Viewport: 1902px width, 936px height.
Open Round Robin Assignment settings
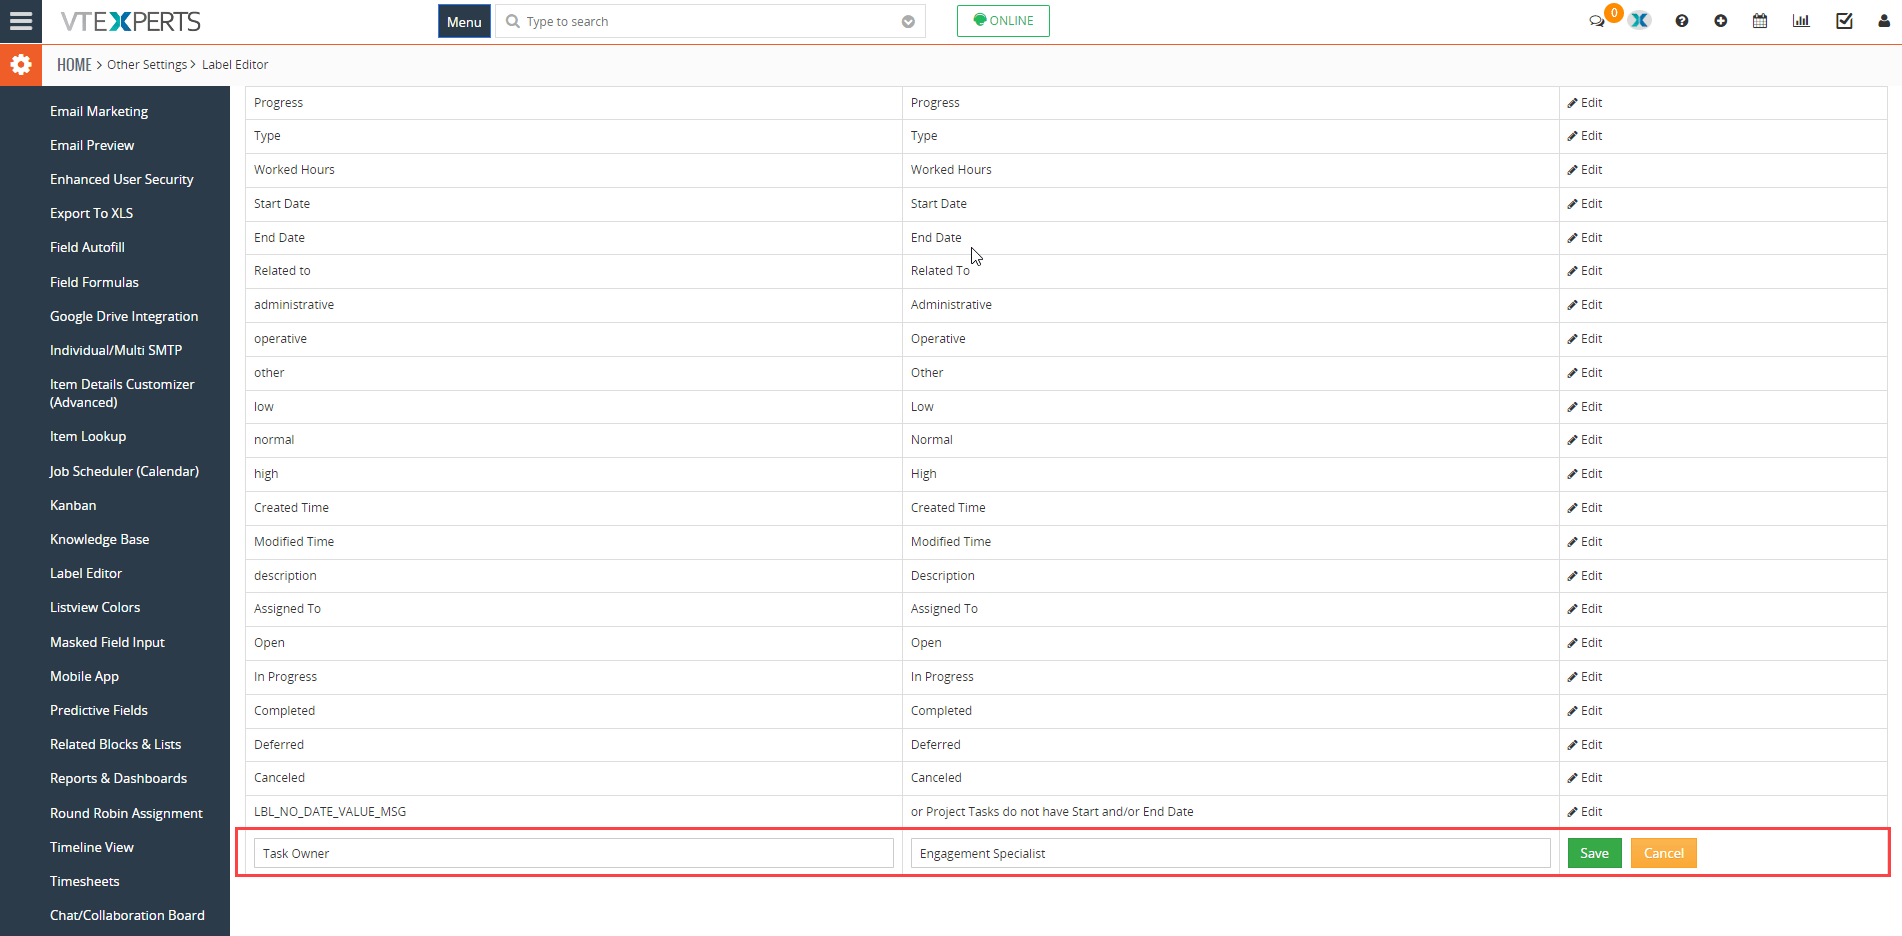click(126, 813)
